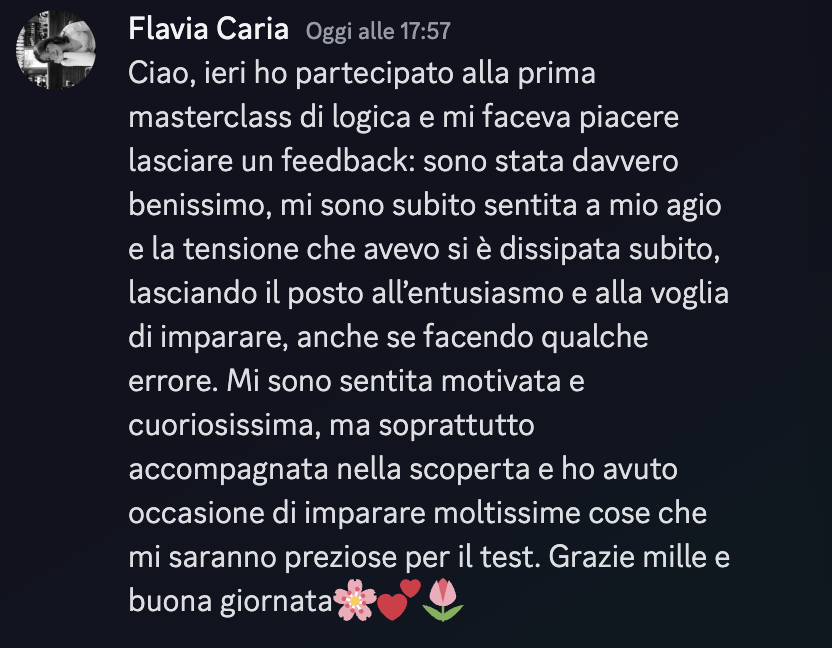The image size is (832, 648).
Task: Click the username Flavia Caria
Action: pos(209,29)
